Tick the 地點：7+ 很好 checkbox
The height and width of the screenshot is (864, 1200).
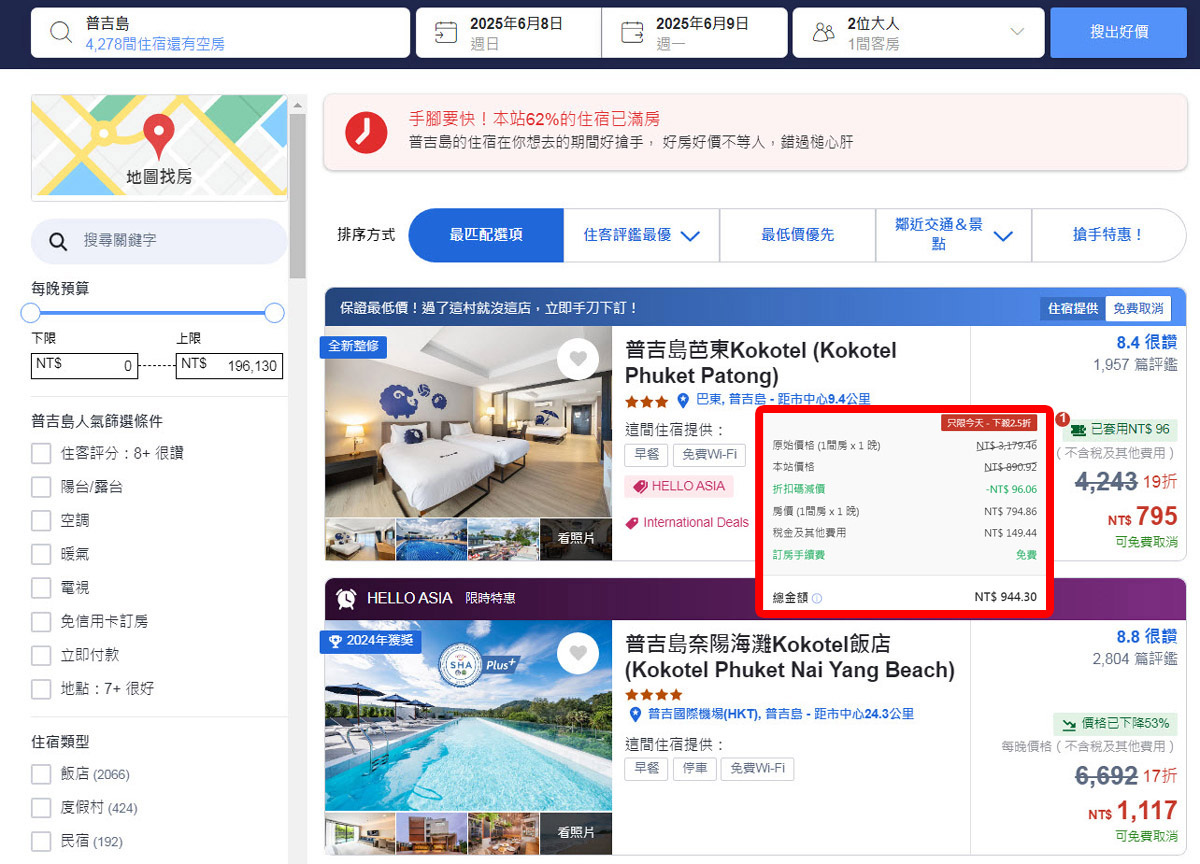[x=41, y=689]
